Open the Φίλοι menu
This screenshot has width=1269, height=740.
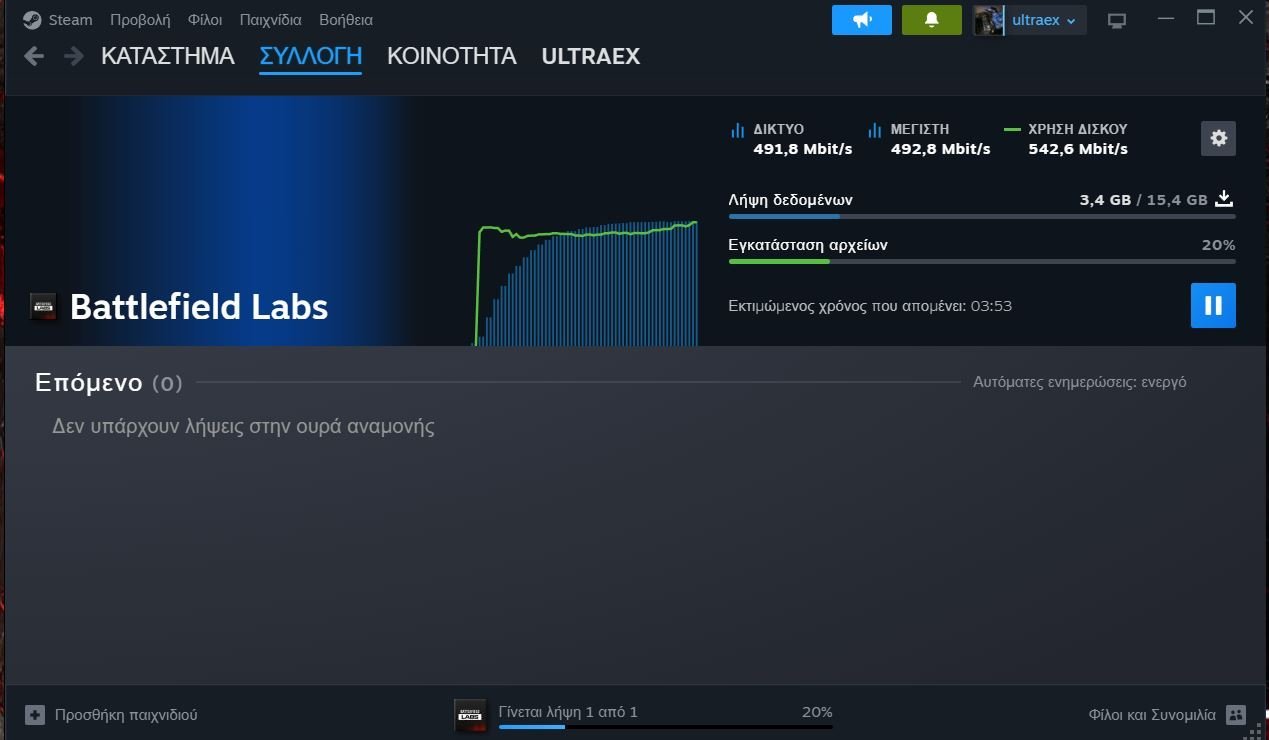point(205,20)
